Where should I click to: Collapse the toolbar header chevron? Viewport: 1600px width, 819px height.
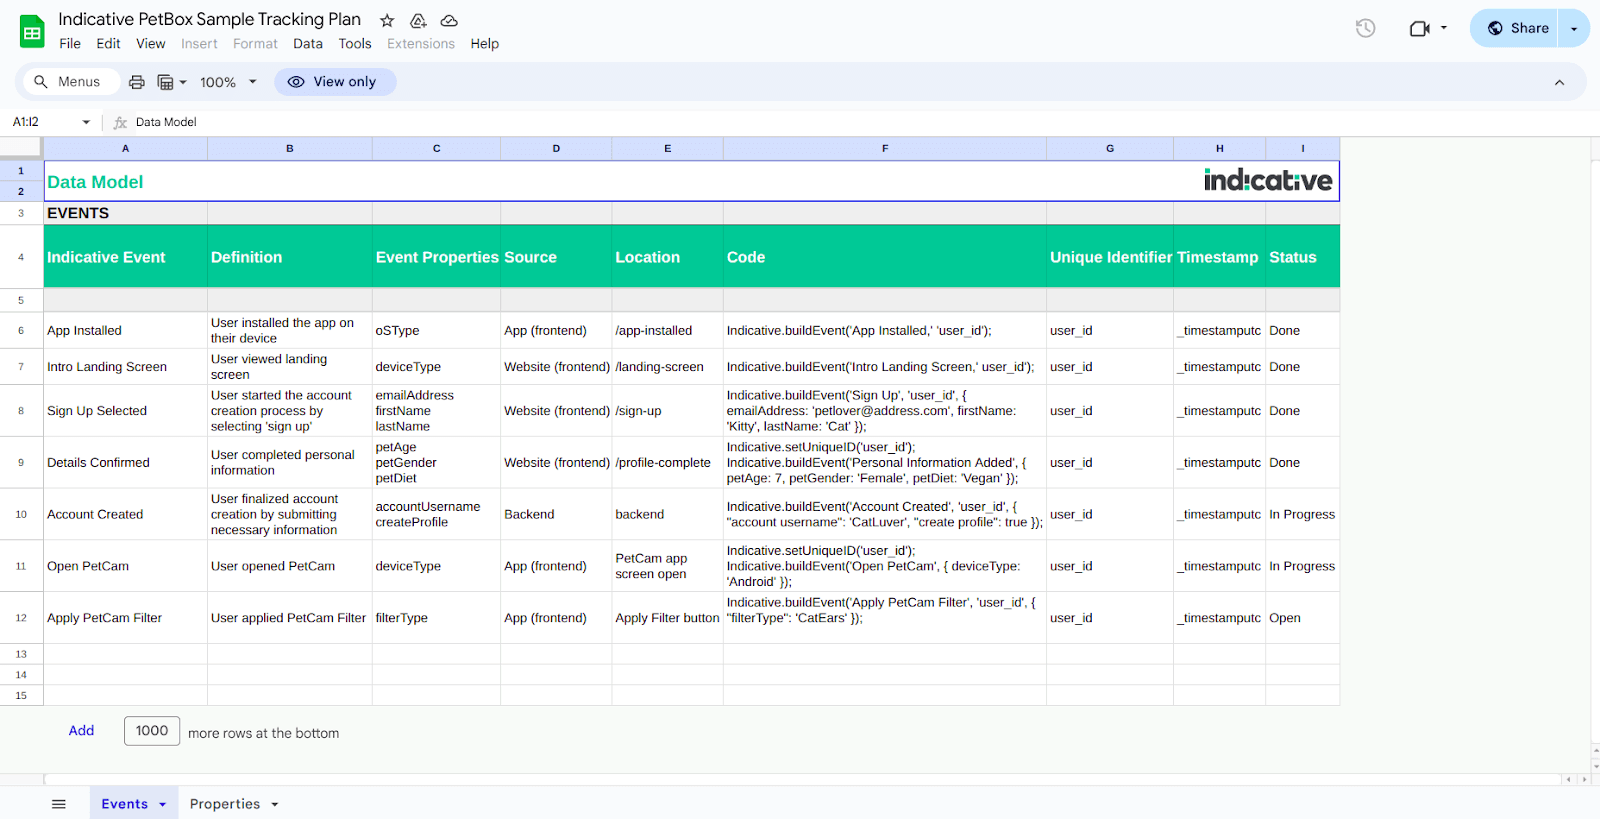click(x=1559, y=82)
